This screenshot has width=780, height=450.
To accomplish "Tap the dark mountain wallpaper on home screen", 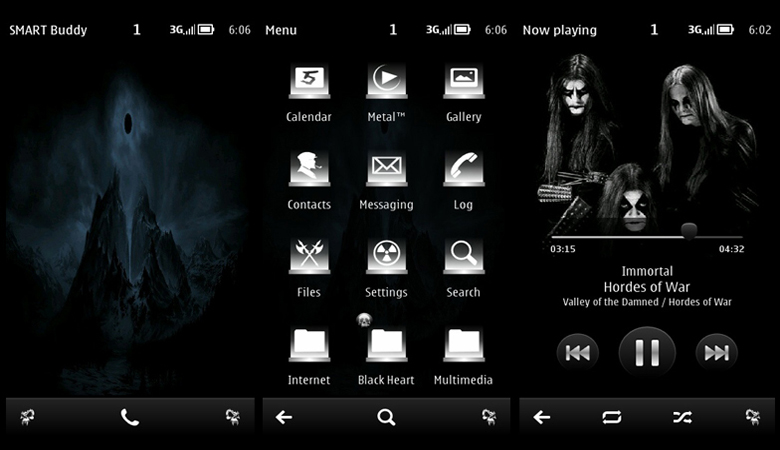I will tap(130, 224).
